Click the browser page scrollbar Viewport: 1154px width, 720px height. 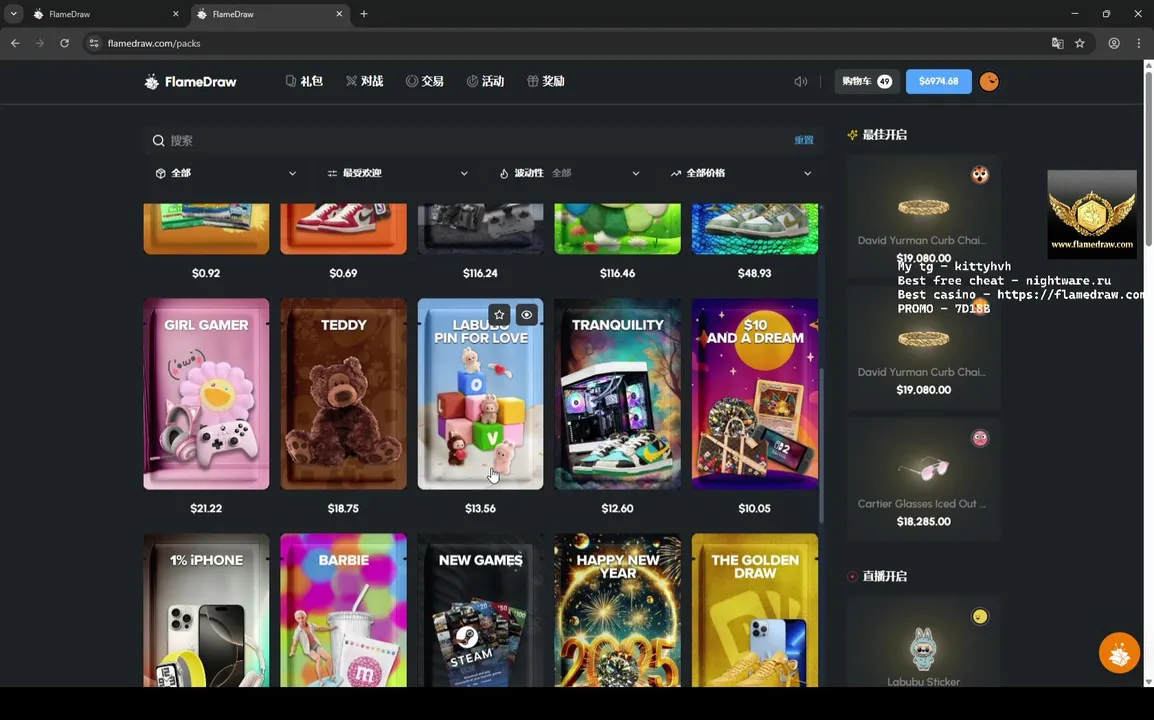pos(1148,158)
